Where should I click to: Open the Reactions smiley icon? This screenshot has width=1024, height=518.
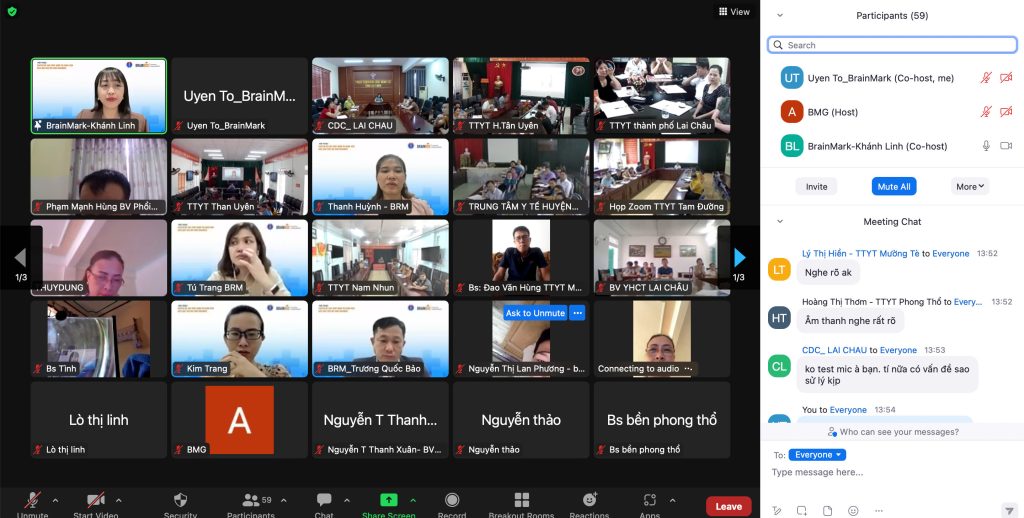click(589, 500)
